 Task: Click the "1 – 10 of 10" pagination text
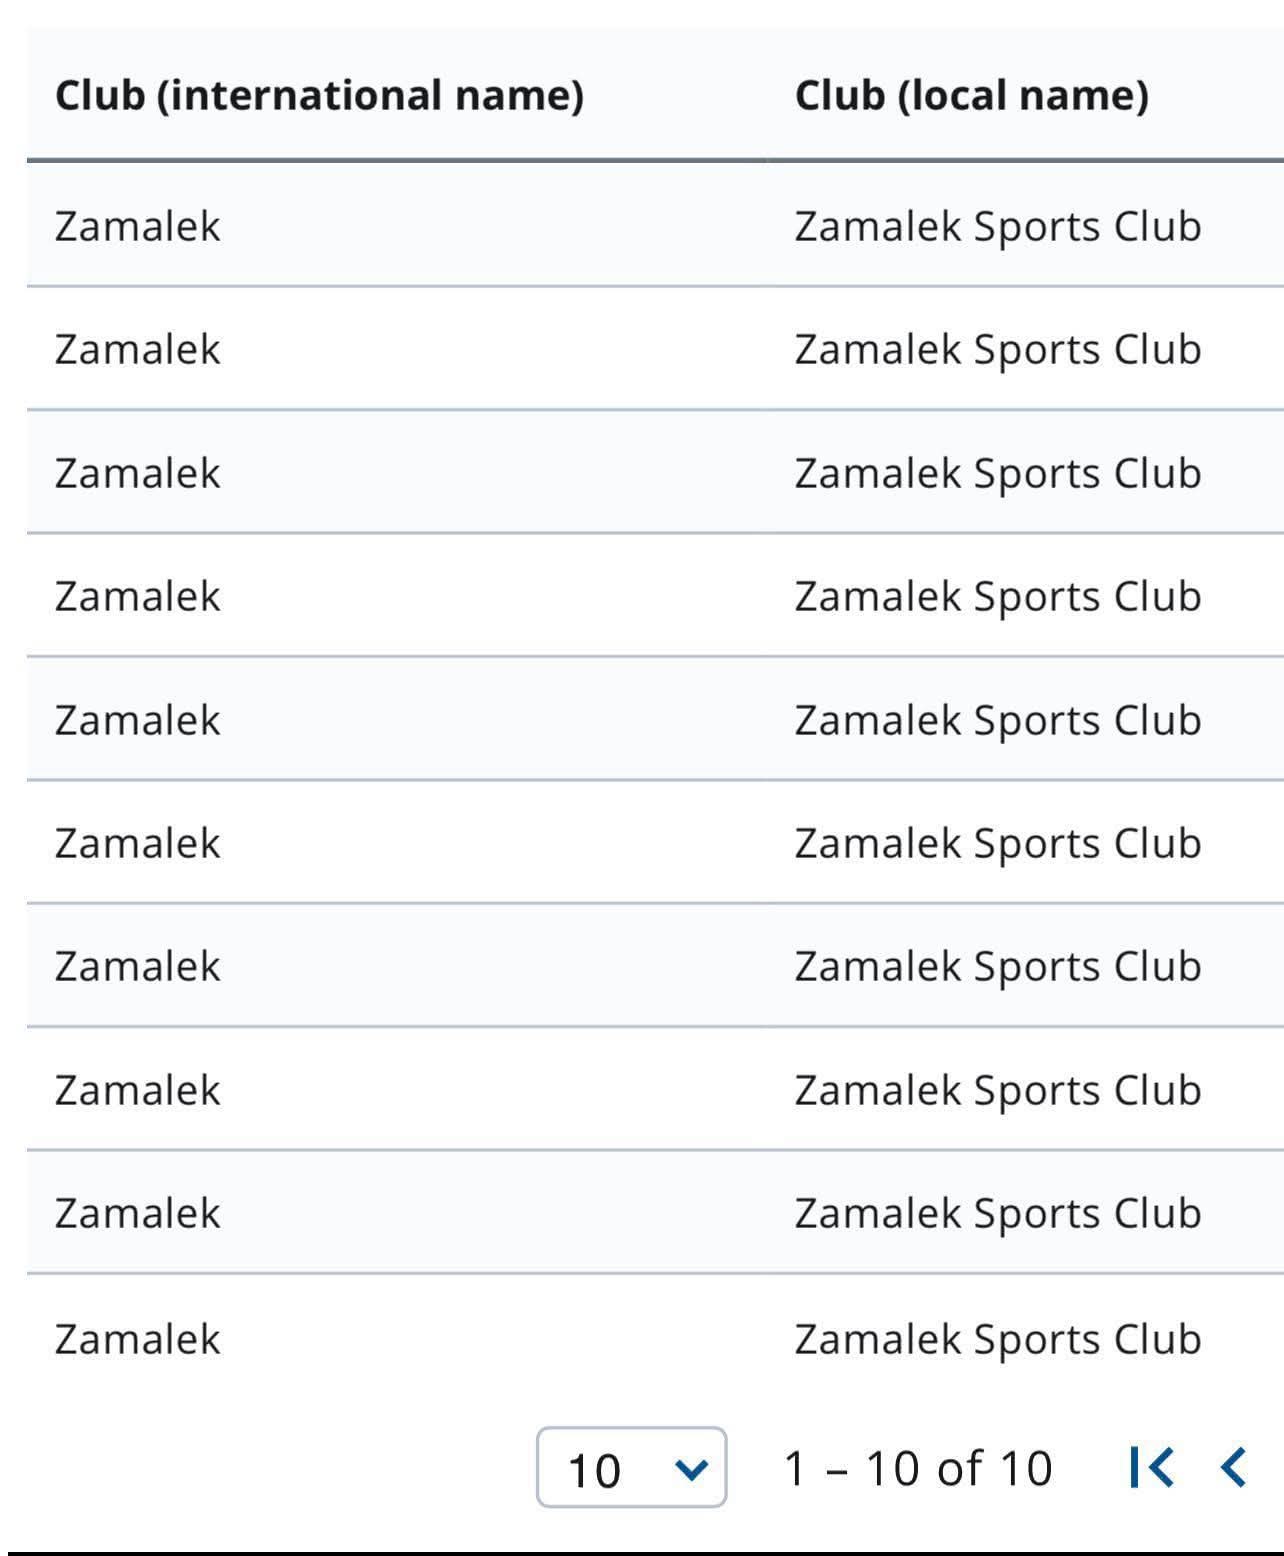tap(918, 1468)
